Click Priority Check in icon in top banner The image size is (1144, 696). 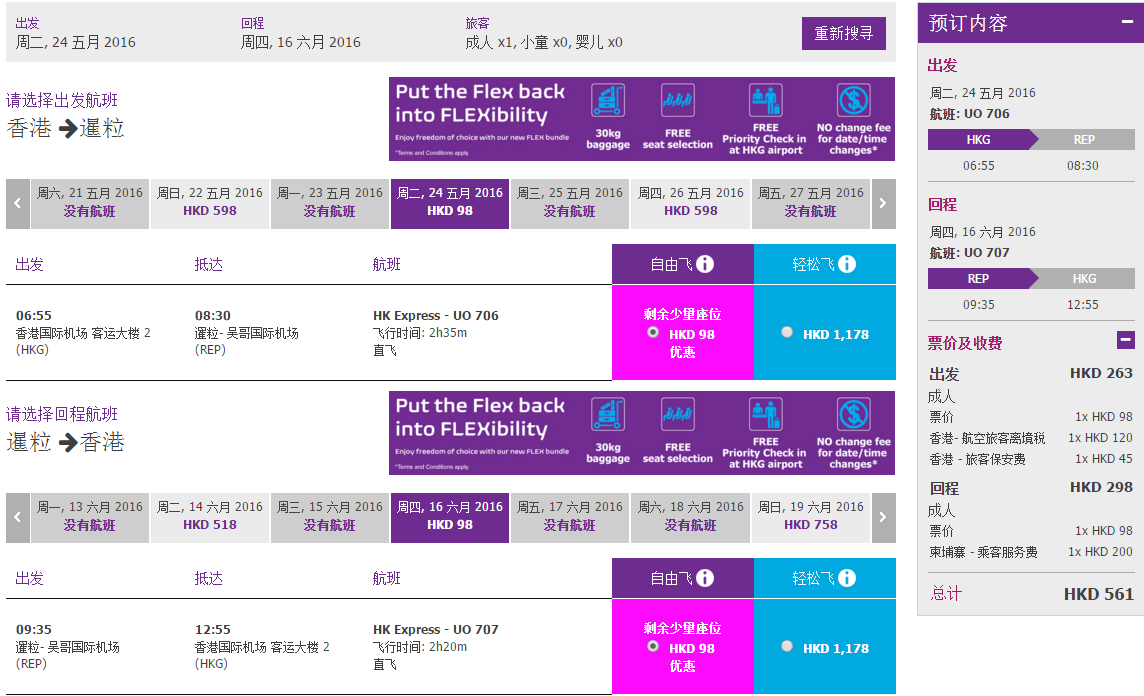765,101
